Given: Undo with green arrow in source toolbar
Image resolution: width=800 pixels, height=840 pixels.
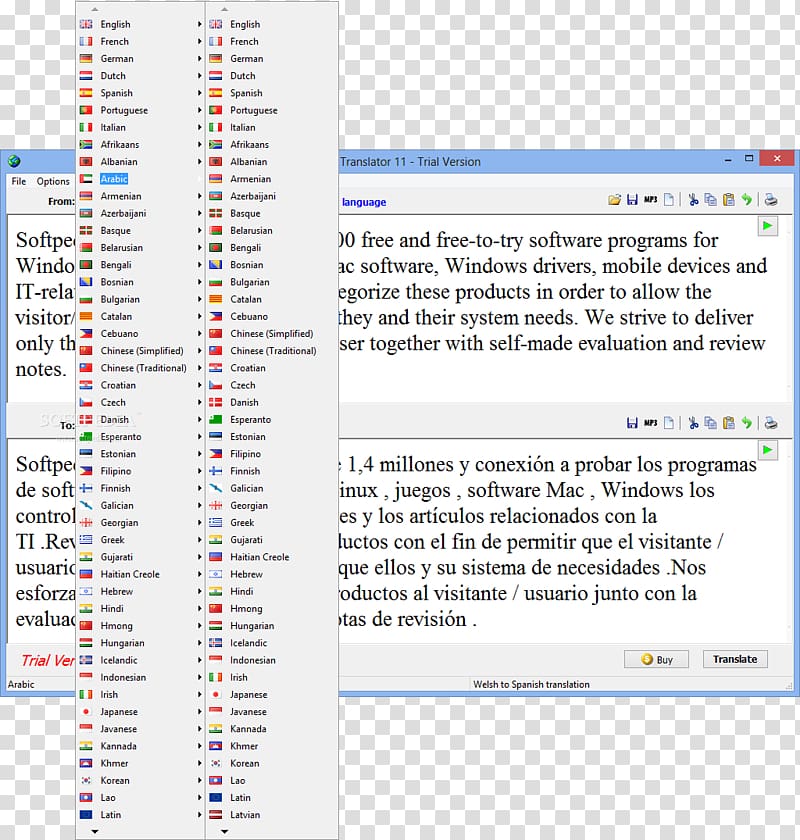Looking at the screenshot, I should [x=747, y=200].
